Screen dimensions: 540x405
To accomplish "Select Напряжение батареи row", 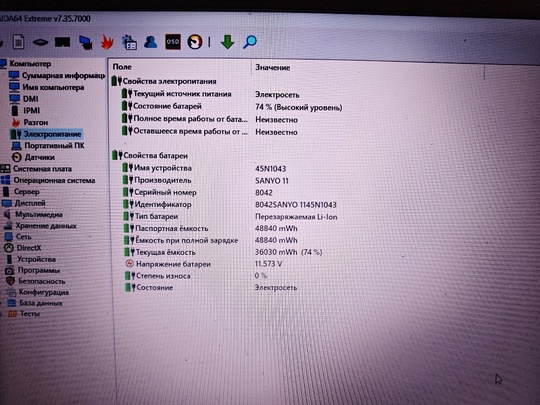I will click(x=204, y=264).
